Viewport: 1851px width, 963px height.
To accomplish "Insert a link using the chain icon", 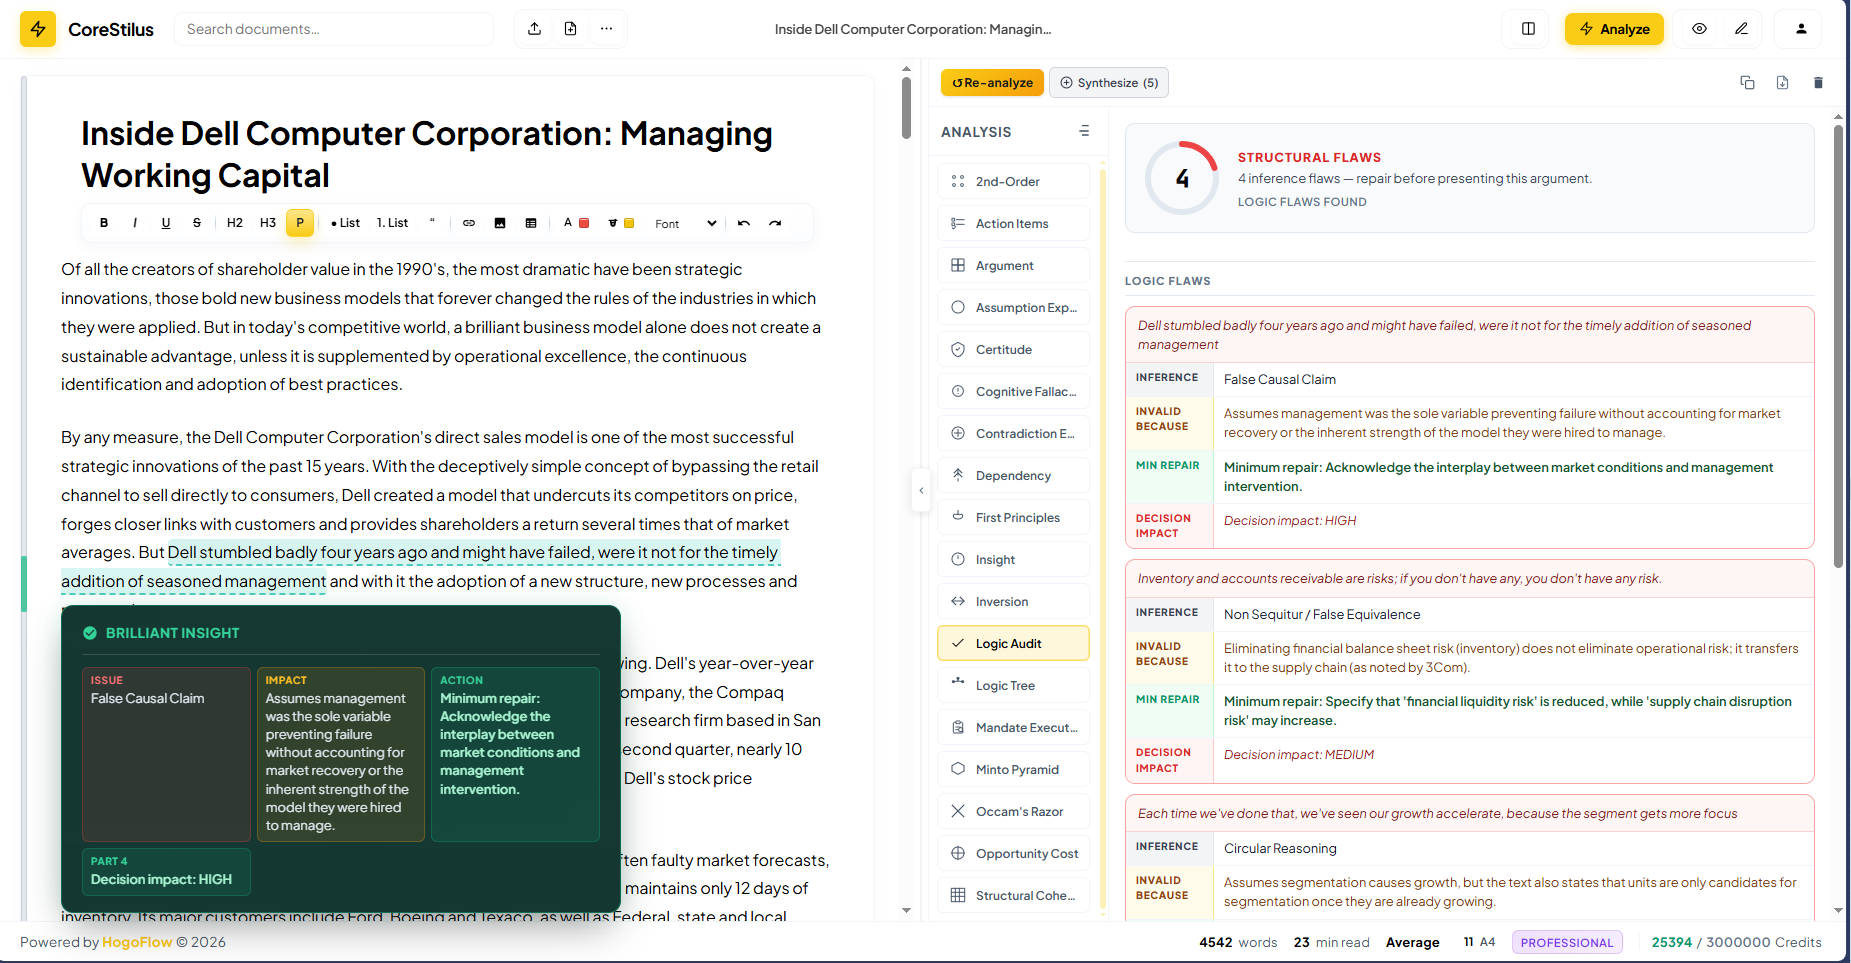I will pos(468,222).
